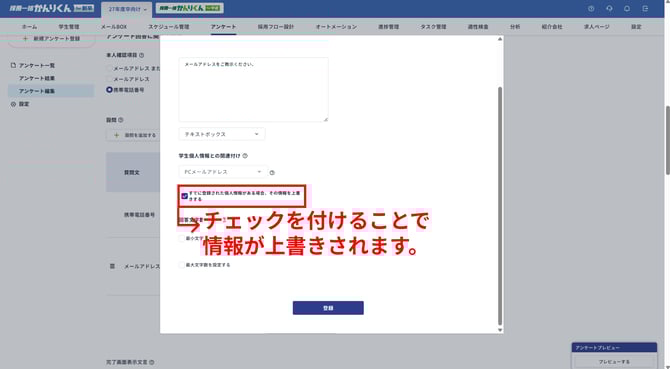This screenshot has height=369, width=670.
Task: Click the page's vertical scrollbar thumb
Action: coord(667,140)
